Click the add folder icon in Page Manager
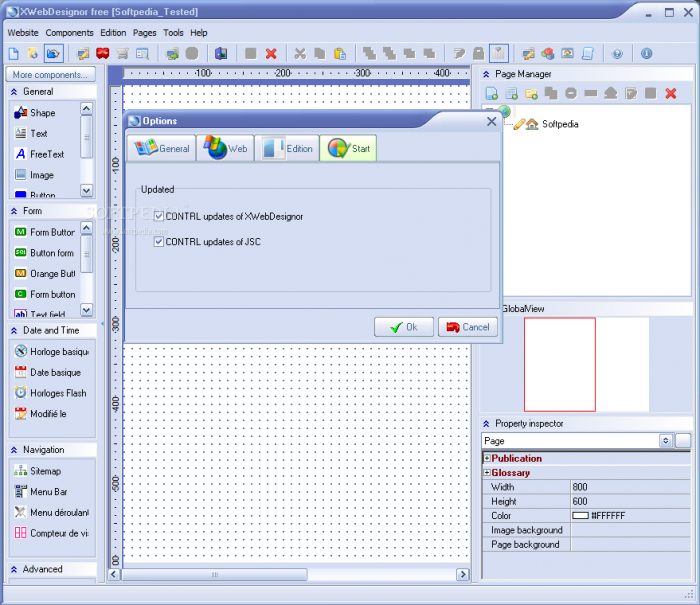700x605 pixels. pos(531,94)
